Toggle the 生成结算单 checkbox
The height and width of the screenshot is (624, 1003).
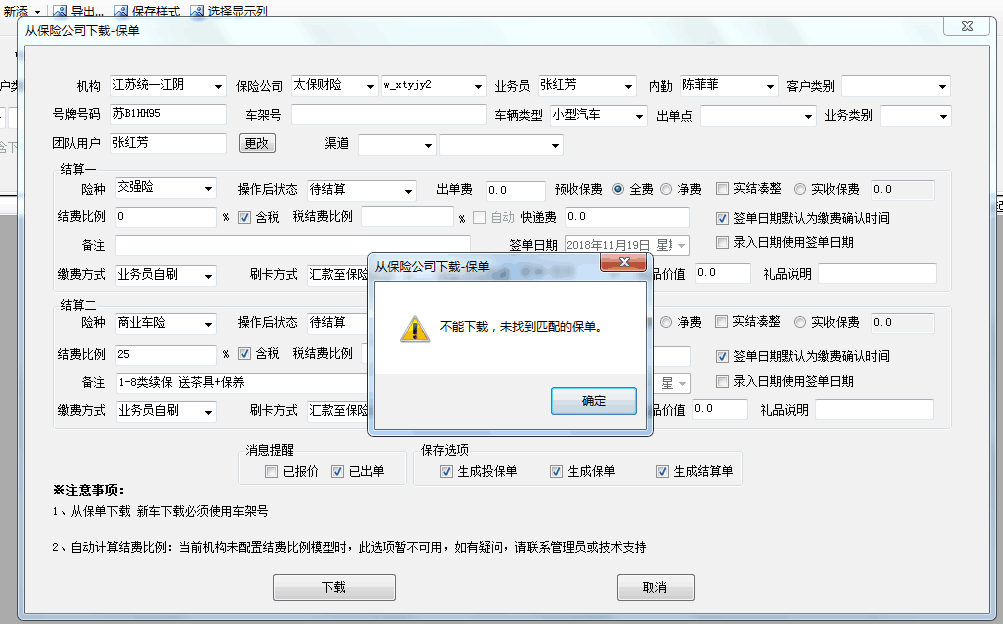[662, 472]
